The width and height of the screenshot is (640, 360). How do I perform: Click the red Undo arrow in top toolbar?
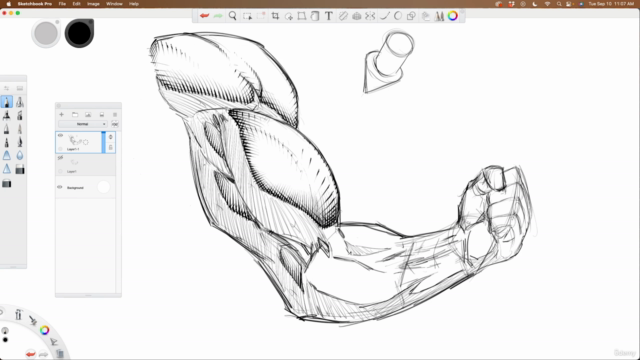tap(204, 16)
